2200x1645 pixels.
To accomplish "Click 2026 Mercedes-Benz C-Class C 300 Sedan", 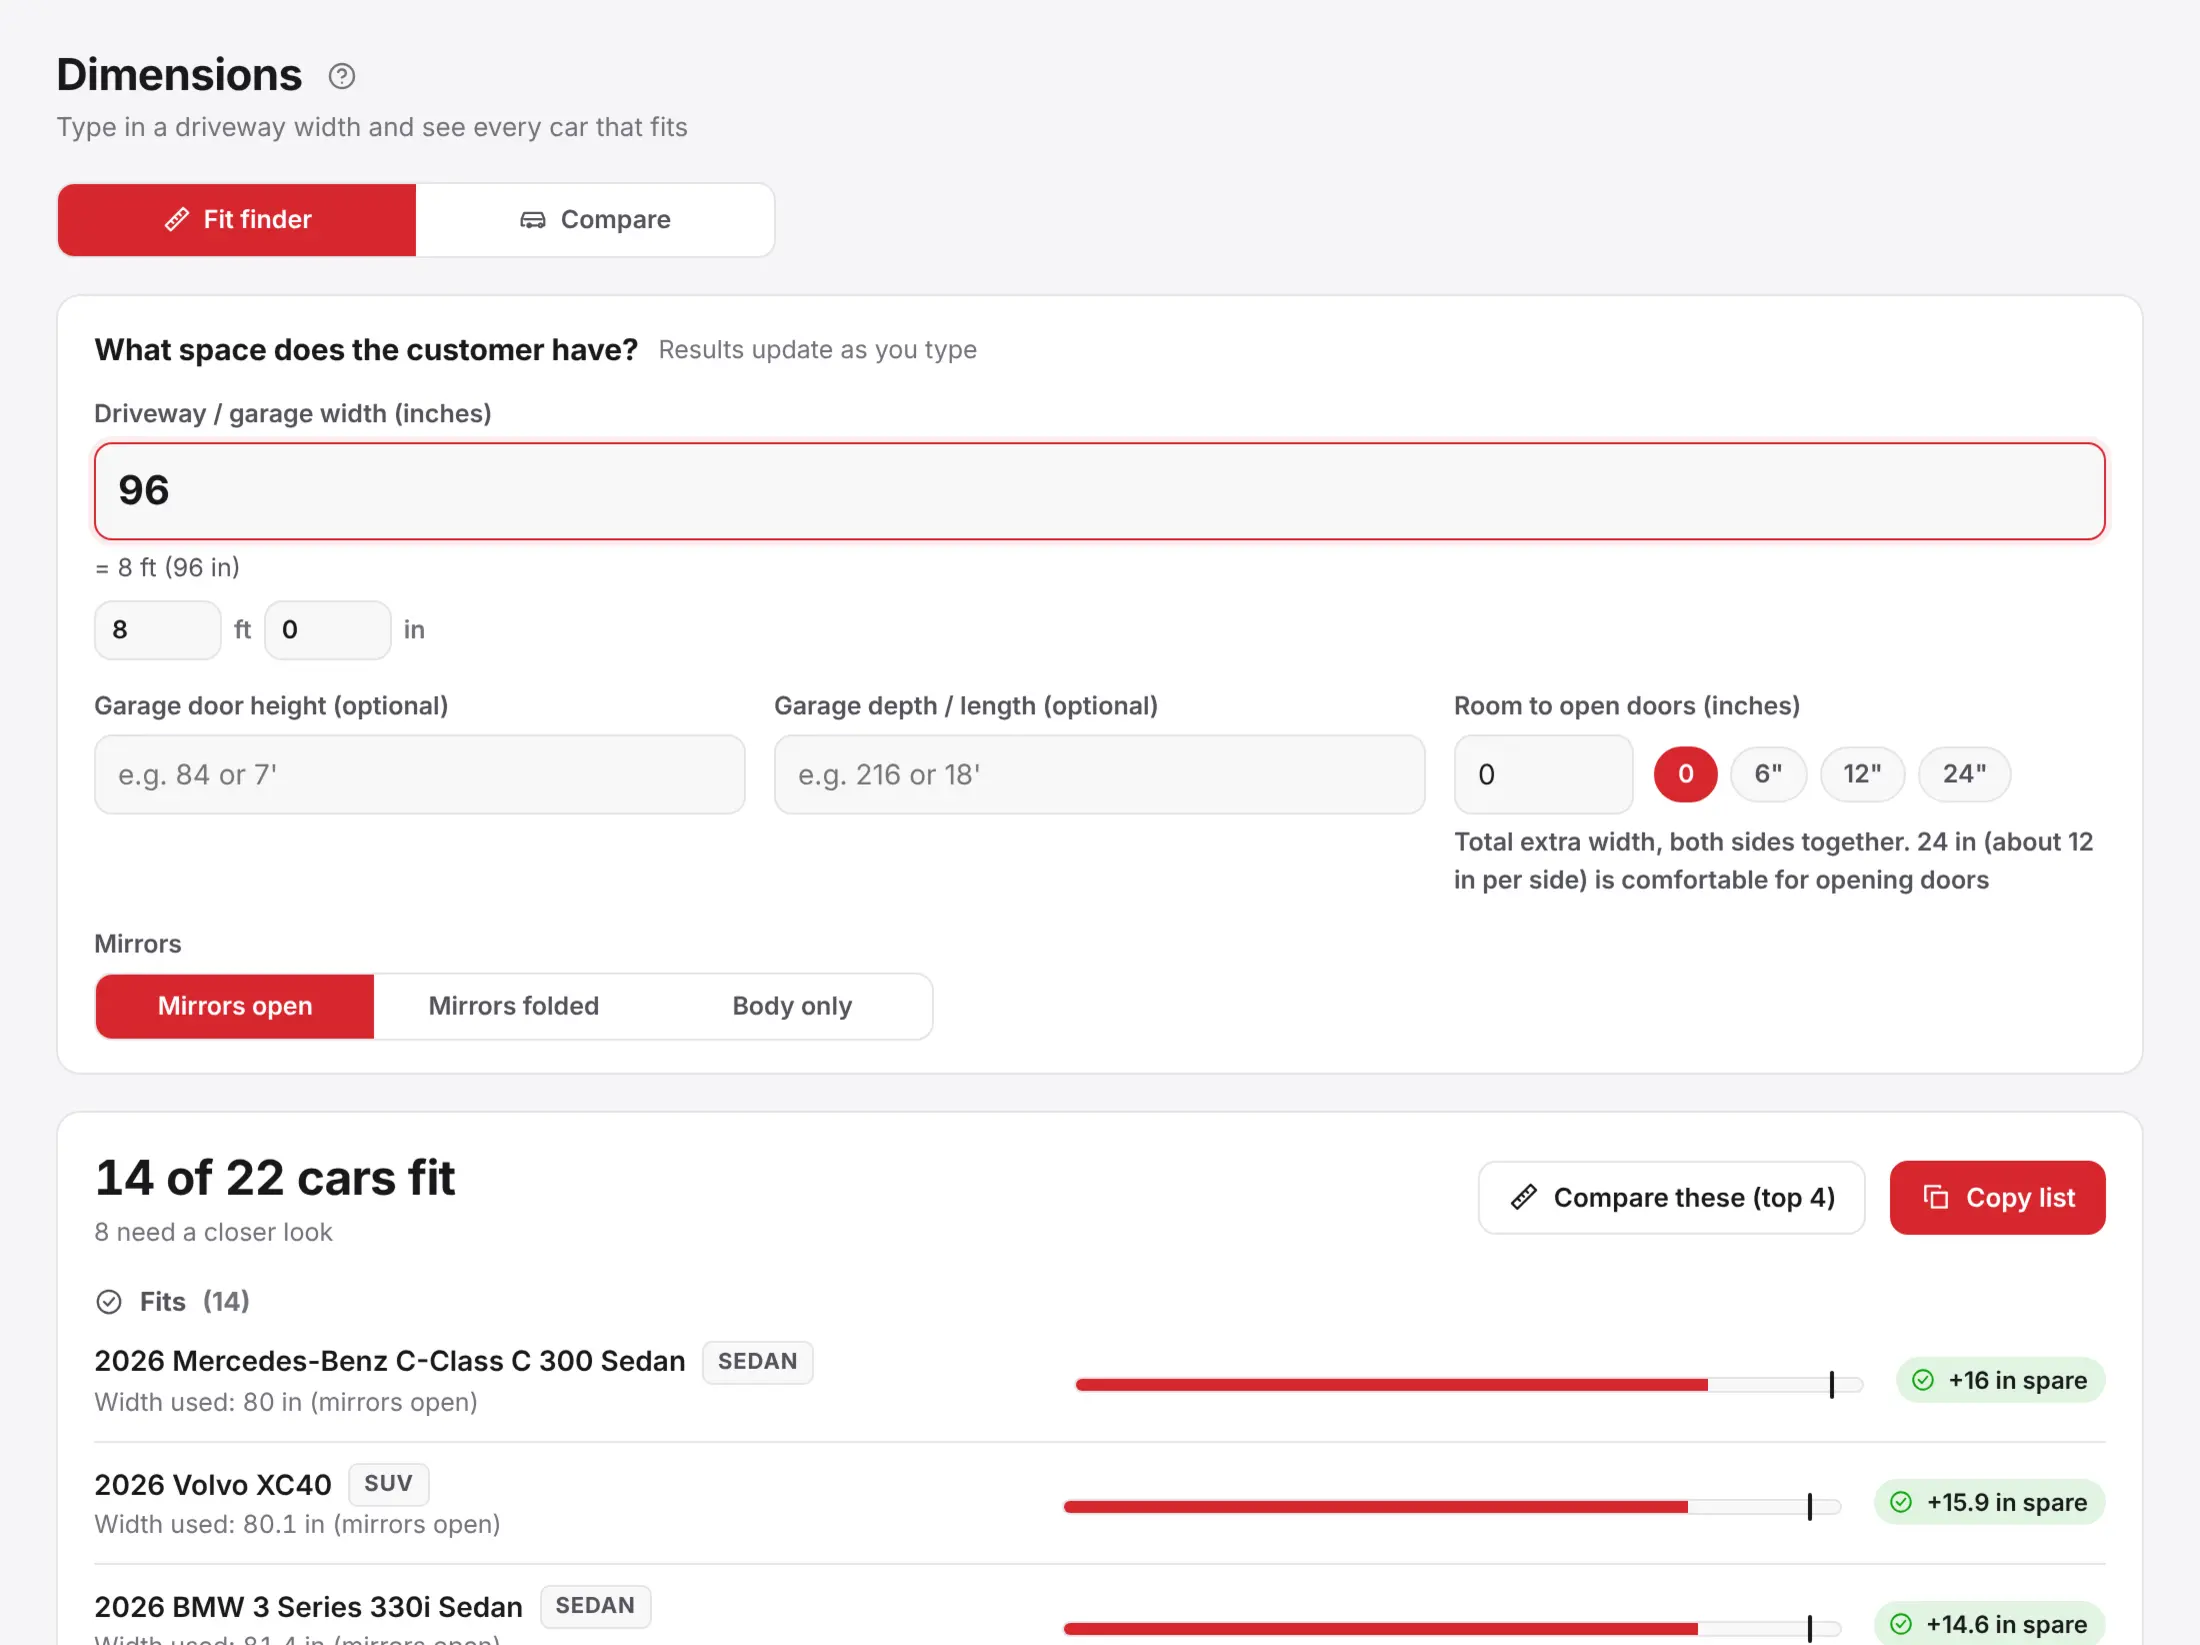I will click(390, 1362).
